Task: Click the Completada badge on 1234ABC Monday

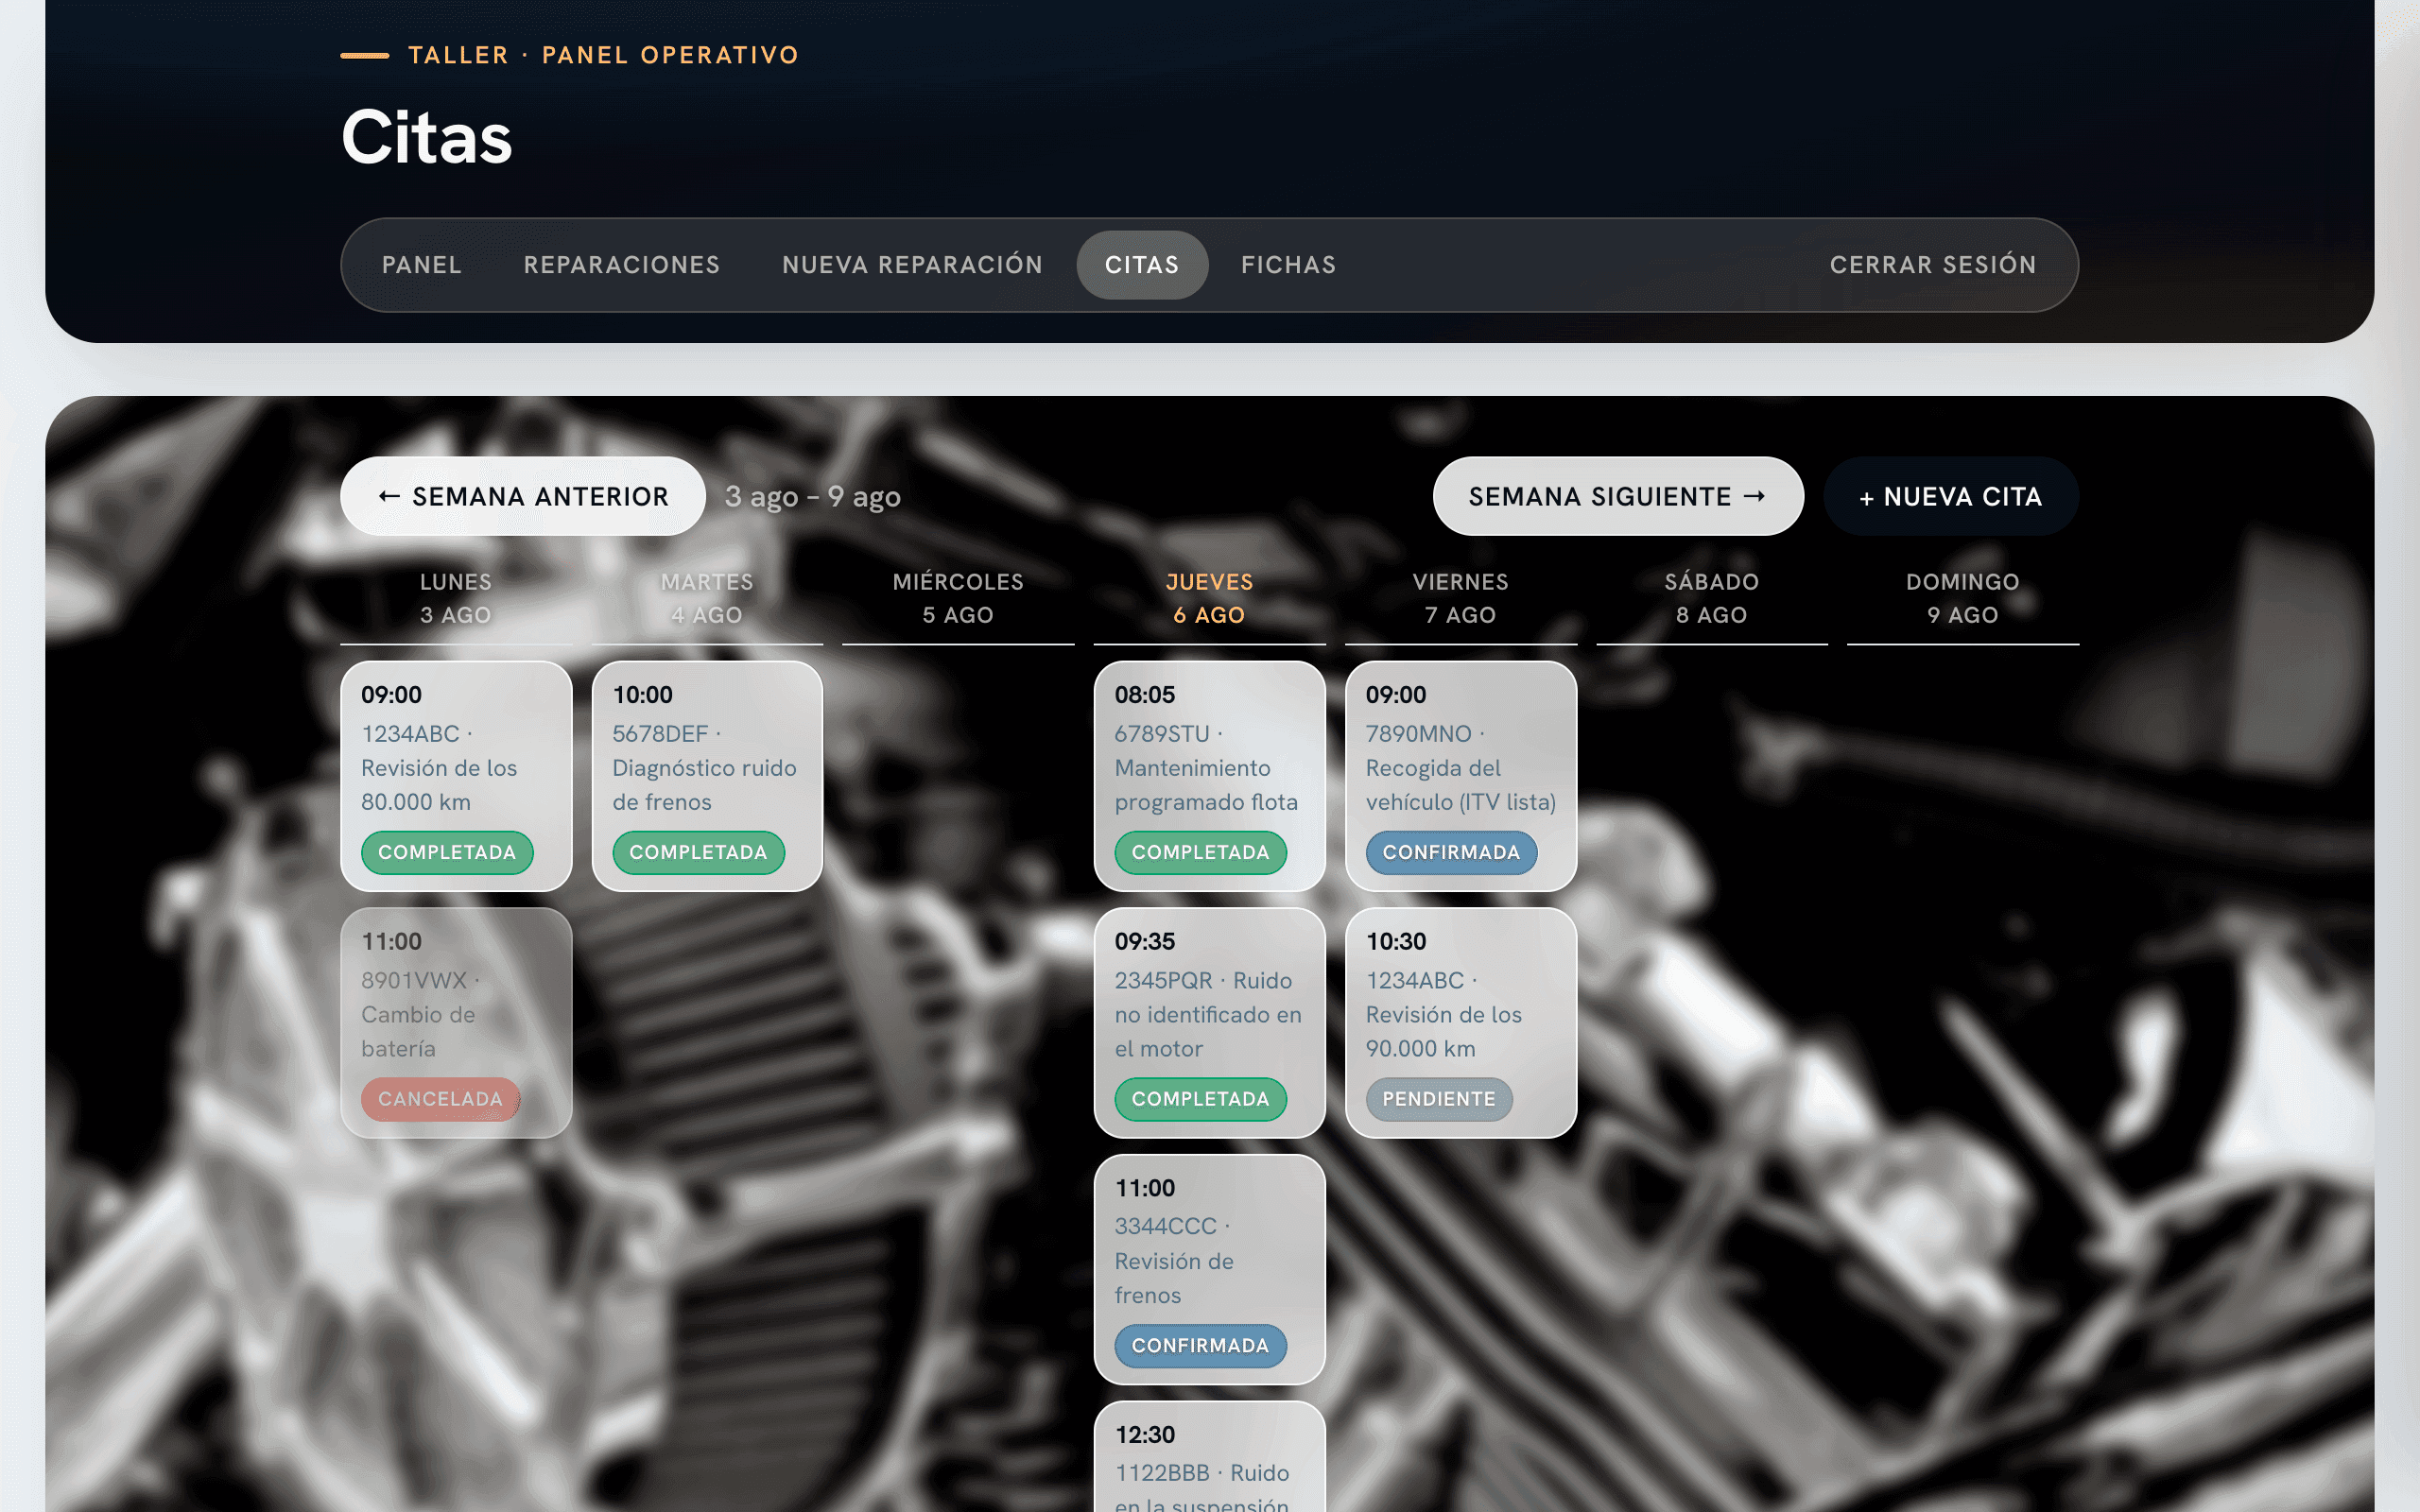Action: (447, 852)
